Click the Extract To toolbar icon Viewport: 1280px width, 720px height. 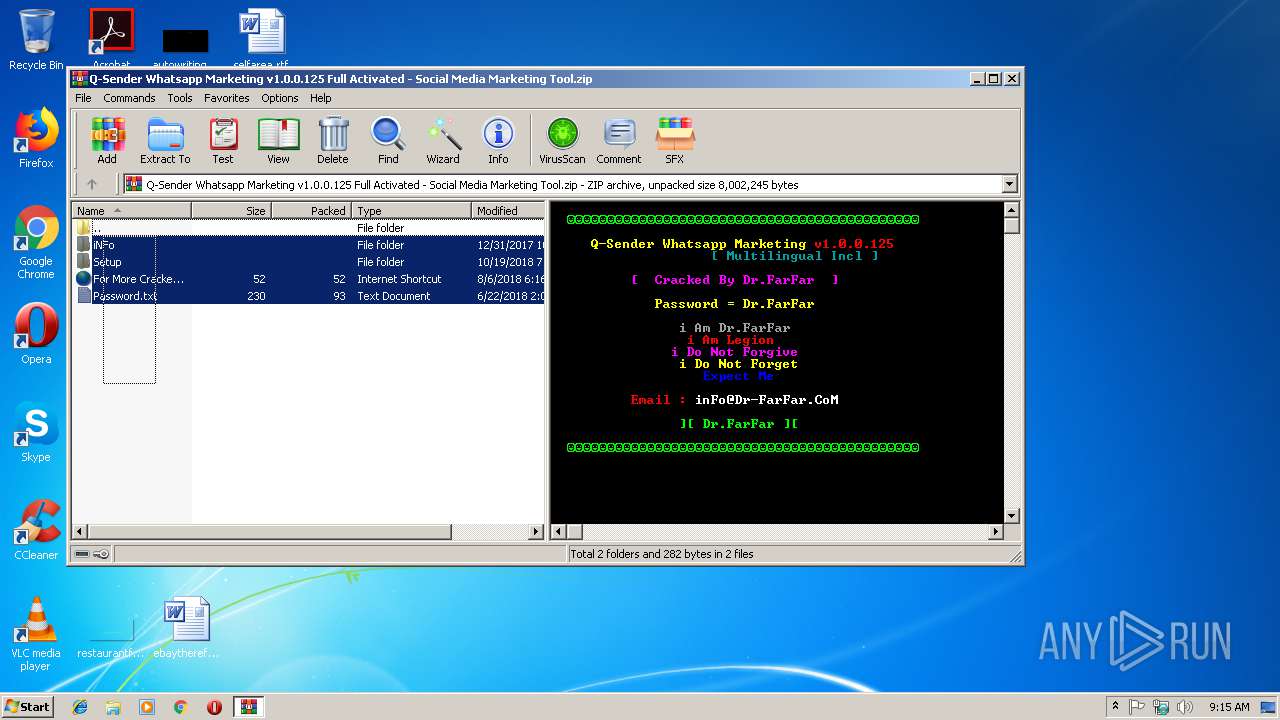[x=165, y=141]
